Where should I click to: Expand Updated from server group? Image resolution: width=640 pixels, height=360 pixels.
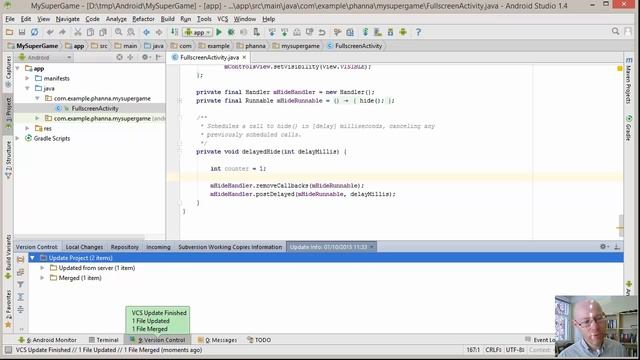(42, 268)
